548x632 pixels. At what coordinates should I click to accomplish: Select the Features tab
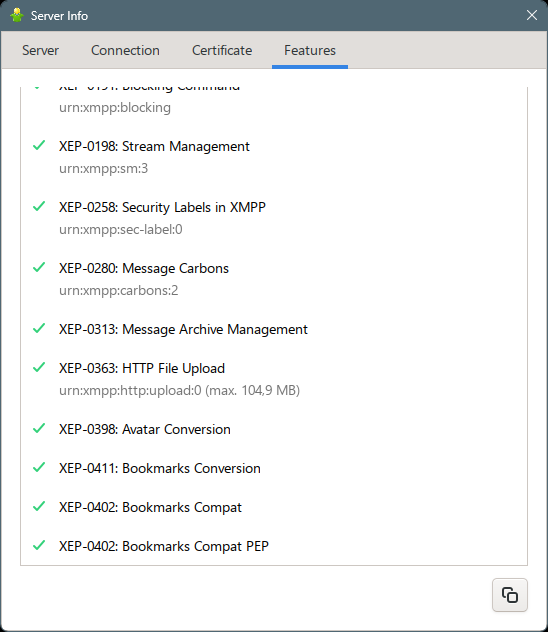(x=310, y=50)
